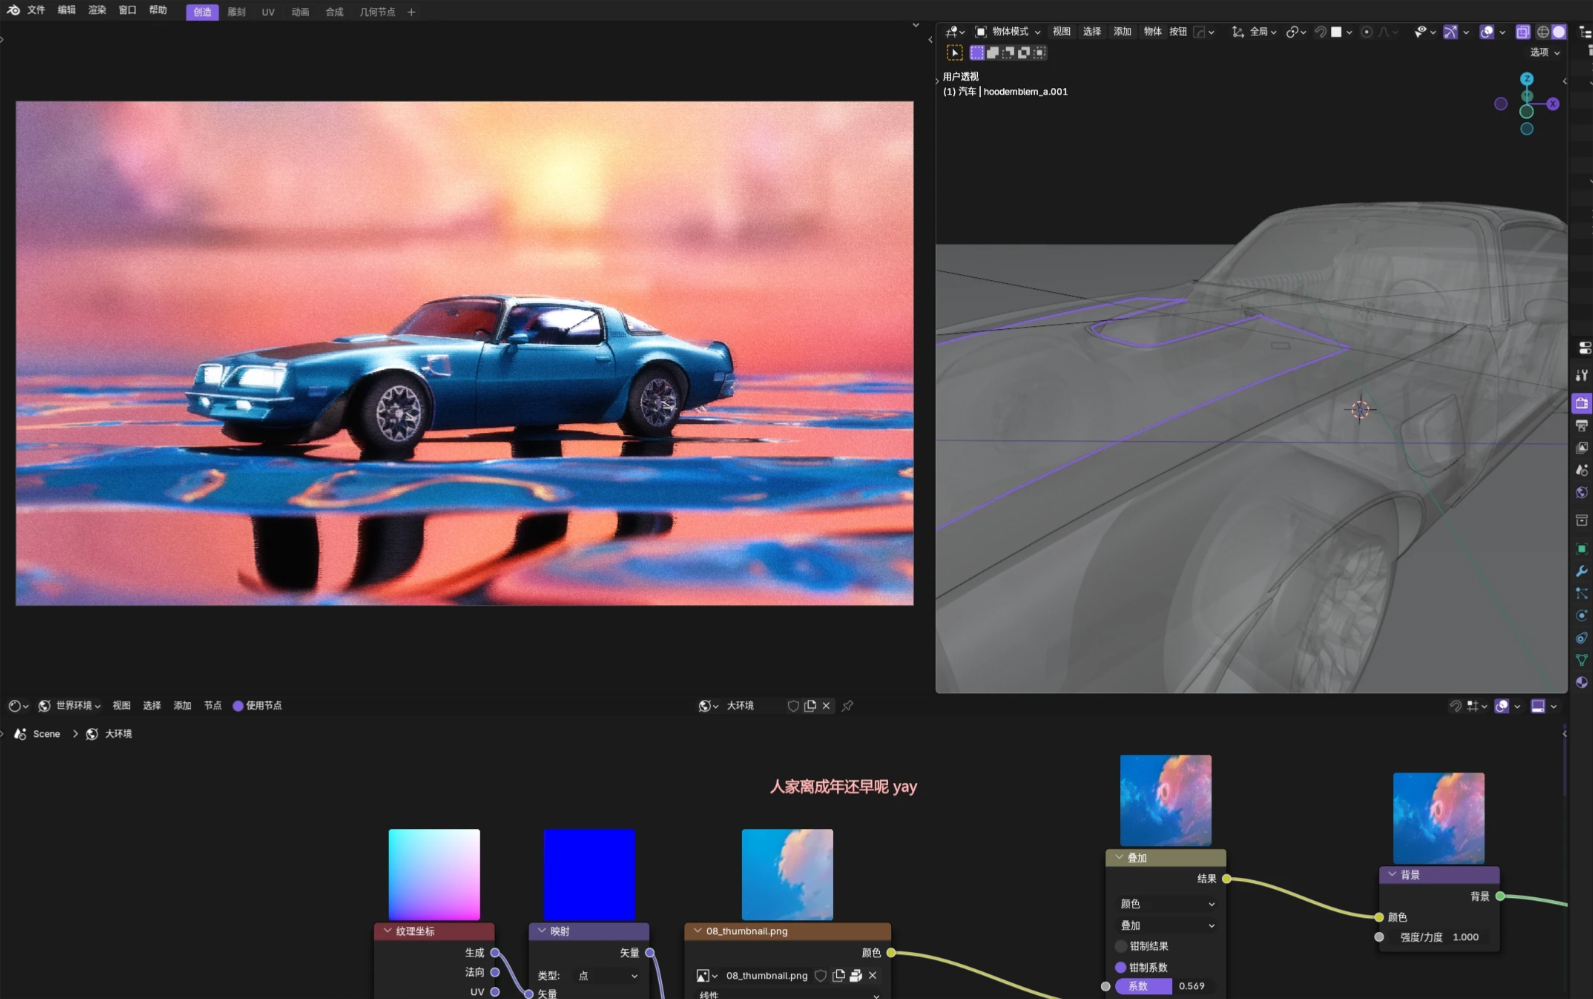Toggle viewport gizmos display
This screenshot has height=999, width=1593.
pyautogui.click(x=1450, y=32)
